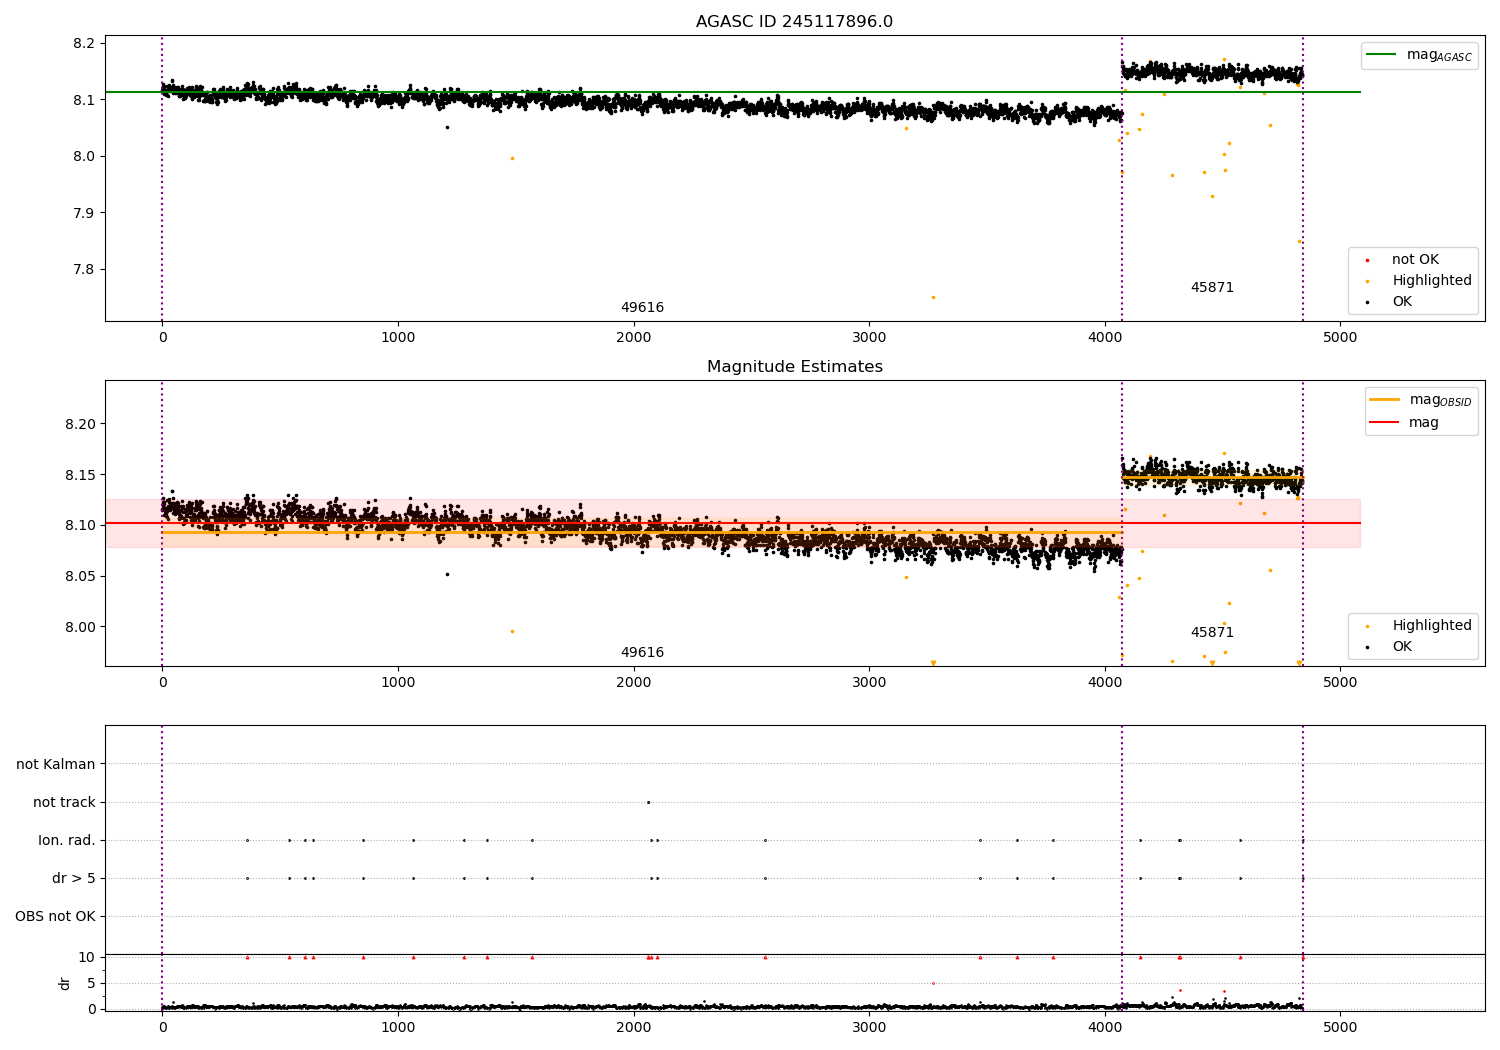
Task: Click the '7.9' y-tick label in top plot
Action: pos(84,213)
